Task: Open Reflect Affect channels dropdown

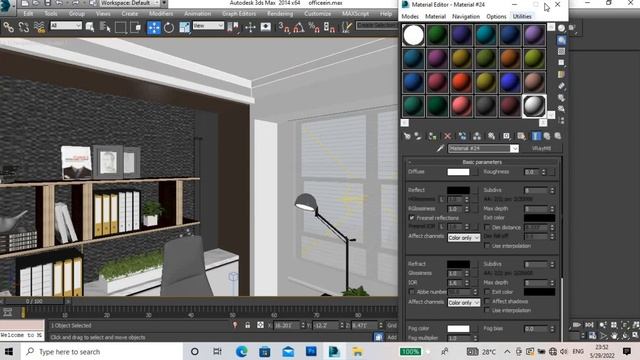Action: tap(464, 238)
